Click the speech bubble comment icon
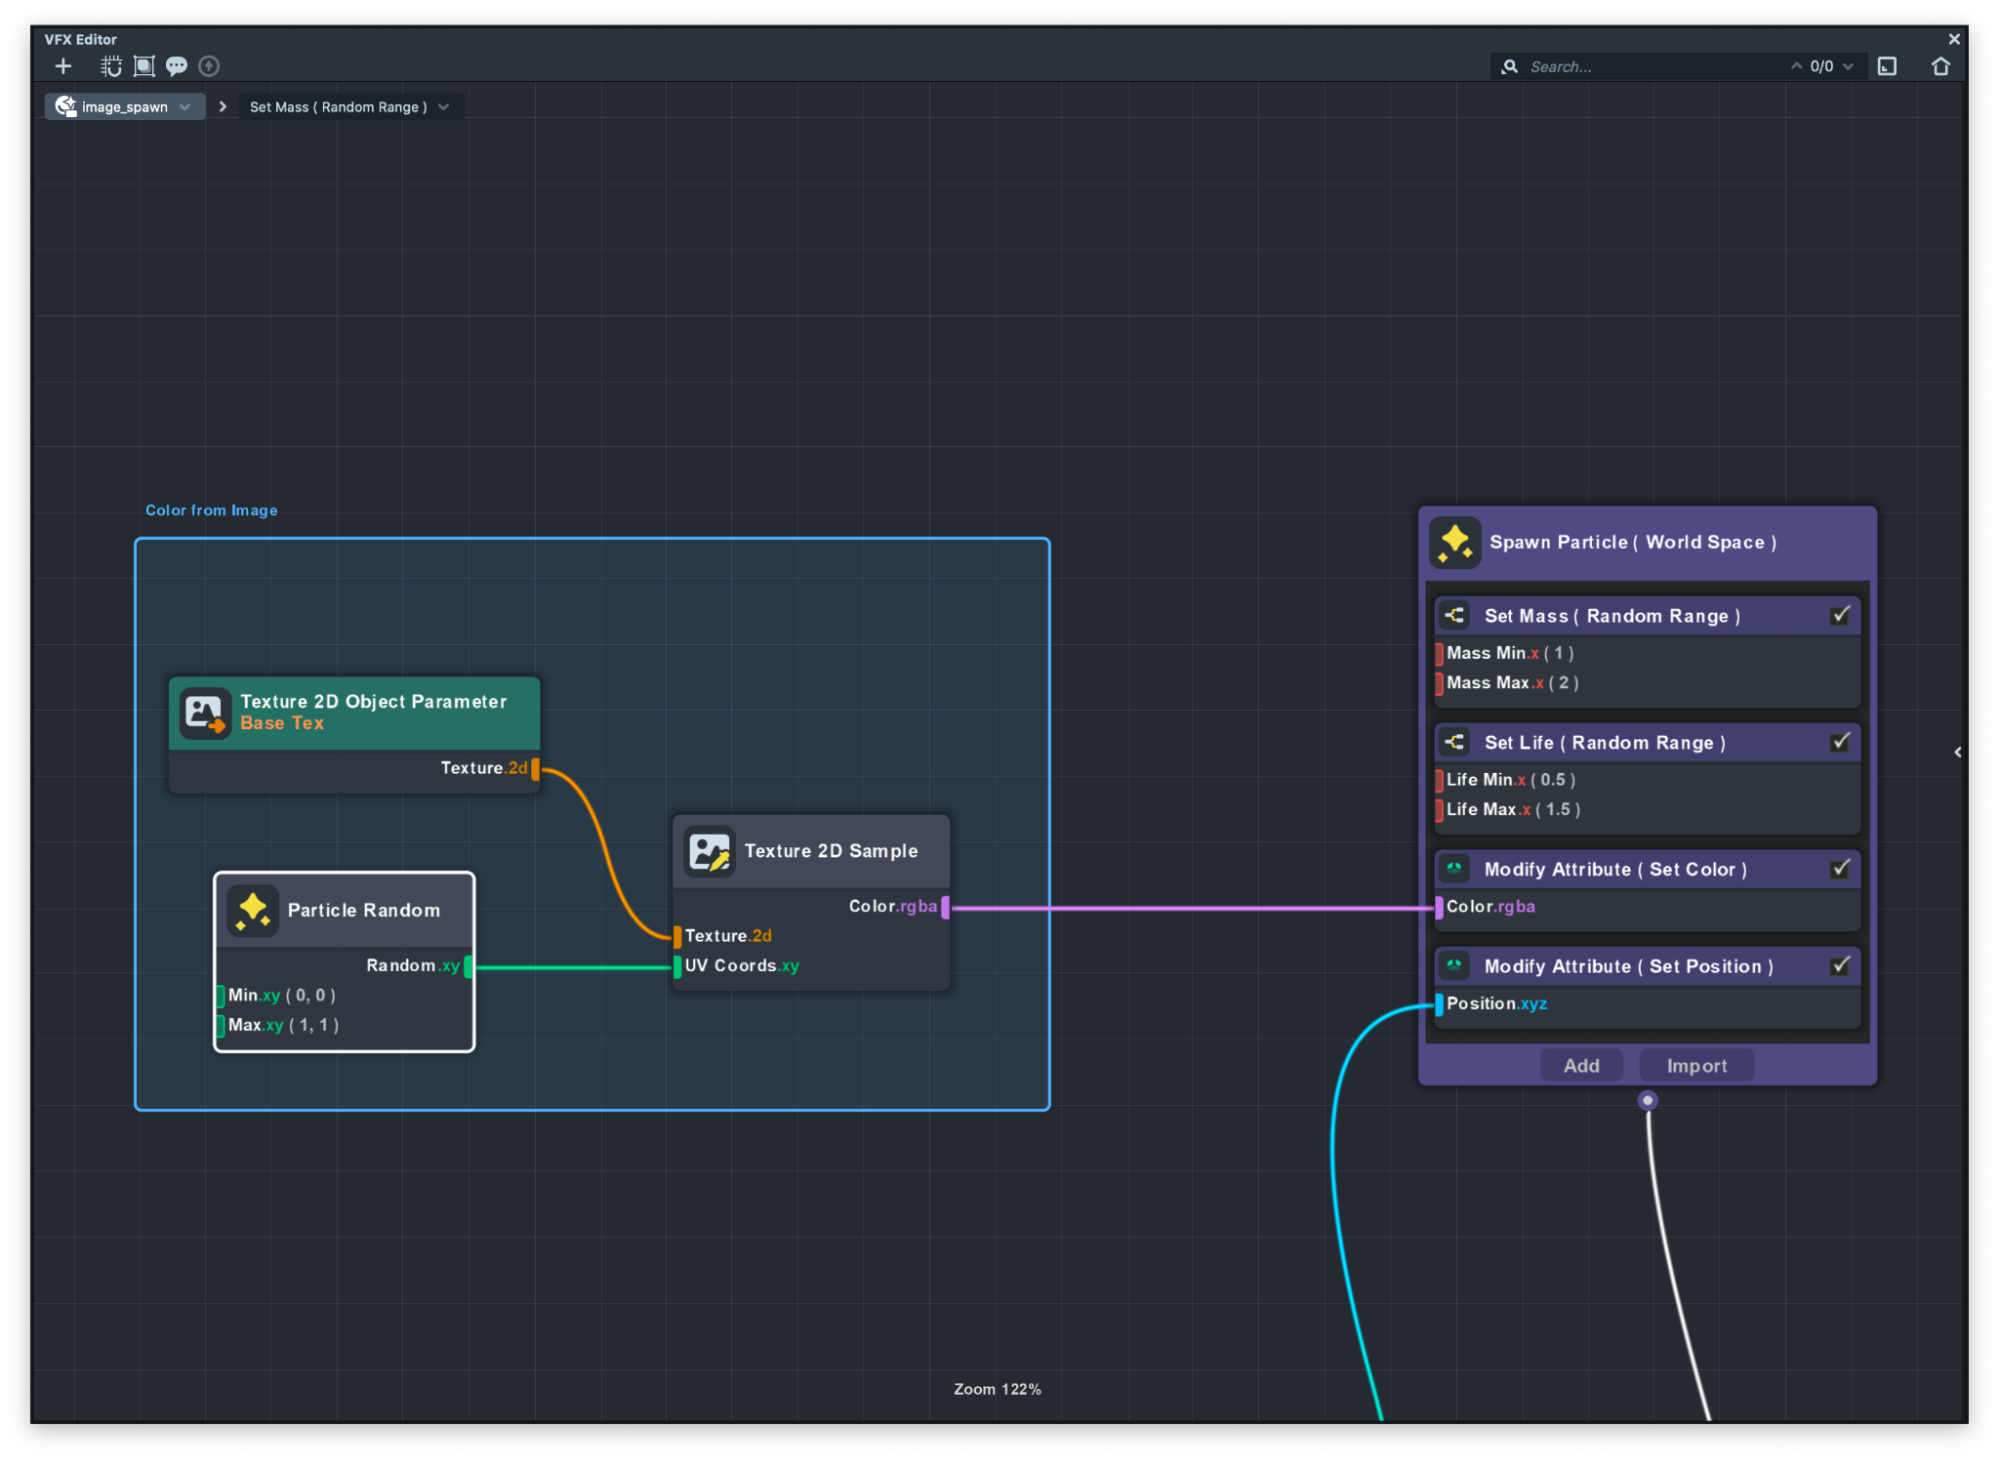The width and height of the screenshot is (1999, 1461). tap(176, 66)
